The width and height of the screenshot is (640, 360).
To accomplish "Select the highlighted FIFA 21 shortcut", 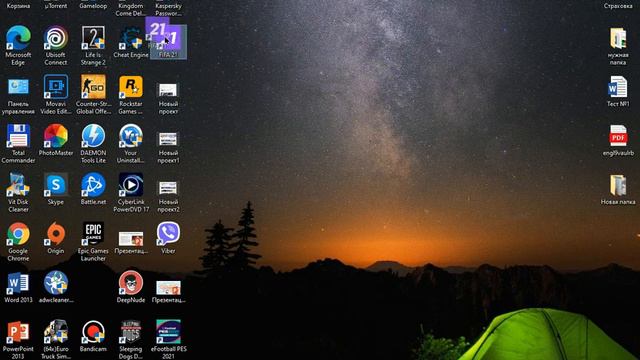I will point(168,42).
